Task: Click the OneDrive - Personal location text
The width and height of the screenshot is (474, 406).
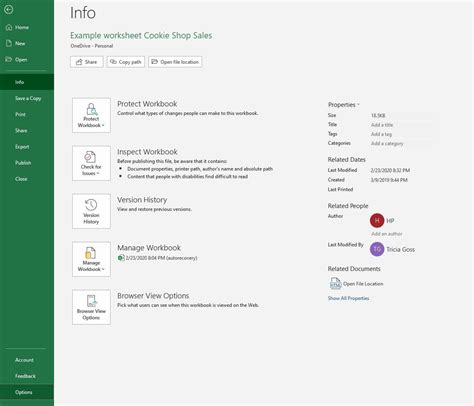Action: point(92,46)
